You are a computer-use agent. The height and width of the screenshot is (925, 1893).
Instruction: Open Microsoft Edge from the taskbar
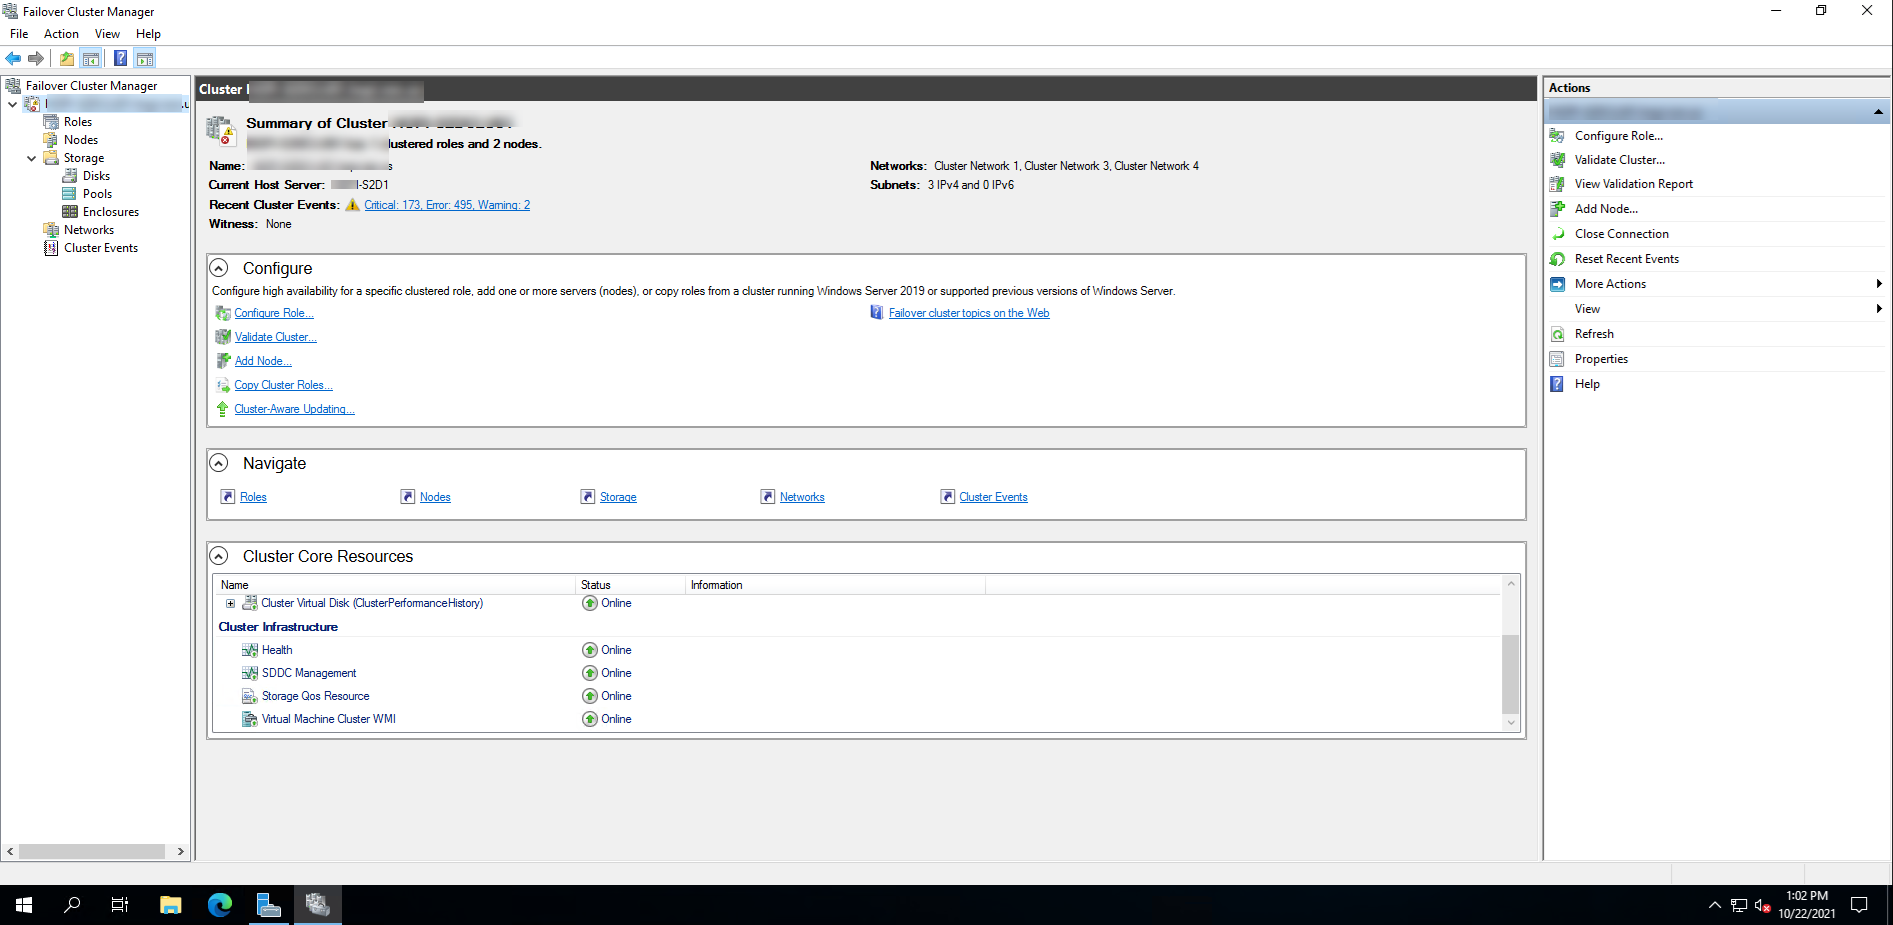(x=220, y=905)
